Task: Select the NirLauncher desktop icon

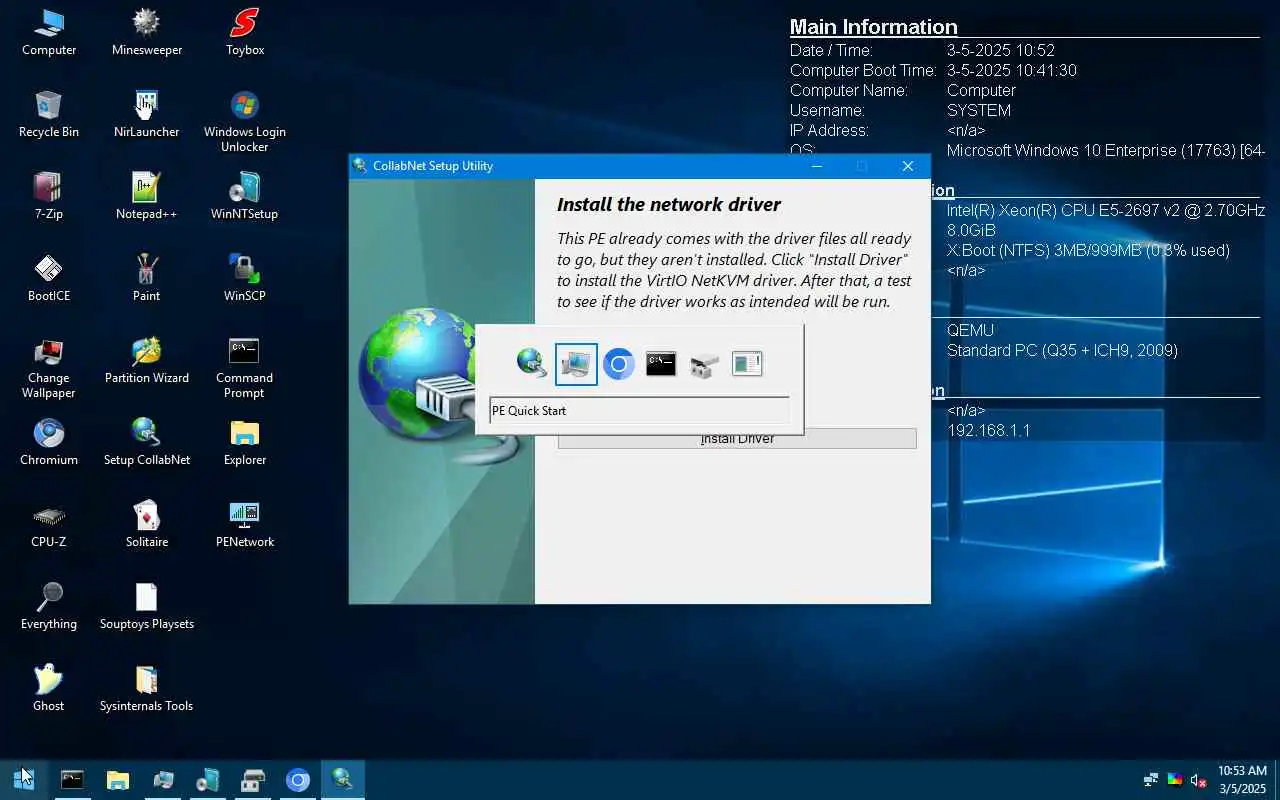Action: click(146, 114)
